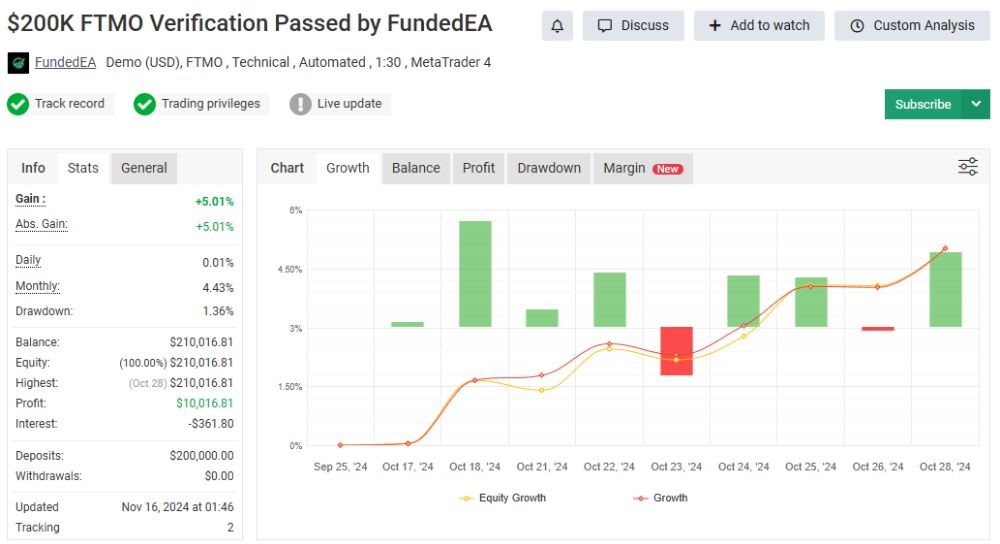Click the Live update warning icon
Screen dimensions: 1000x544
pos(300,104)
